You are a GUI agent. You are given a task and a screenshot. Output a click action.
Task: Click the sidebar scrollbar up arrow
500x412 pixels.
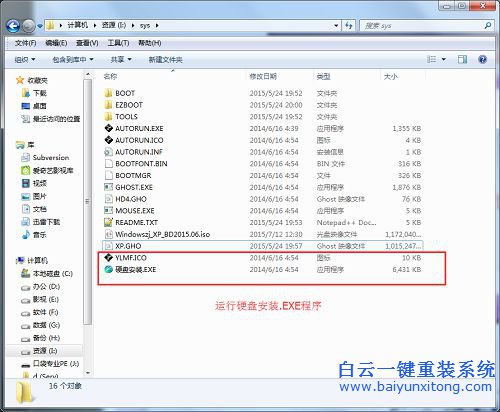tap(88, 74)
